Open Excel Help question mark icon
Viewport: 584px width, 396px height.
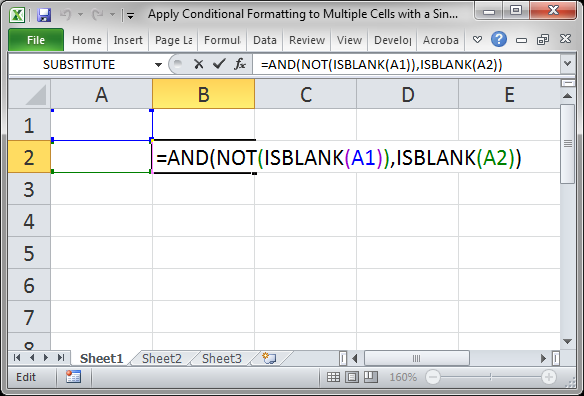click(x=499, y=39)
